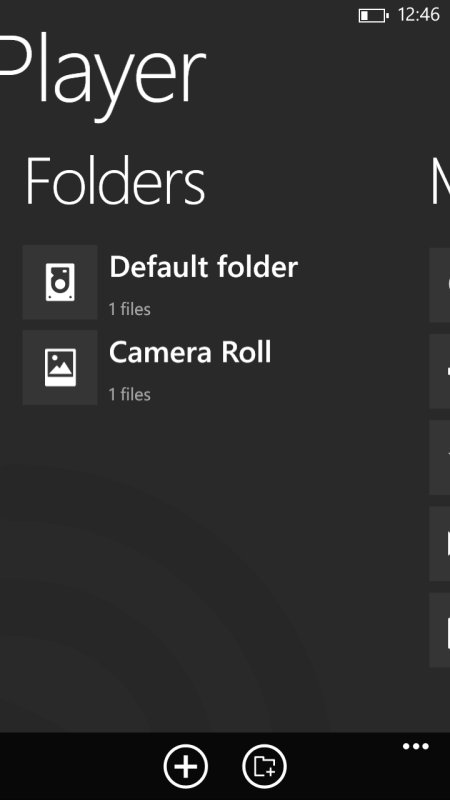
Task: Tap the third partially visible tile on right edge
Action: pos(440,458)
